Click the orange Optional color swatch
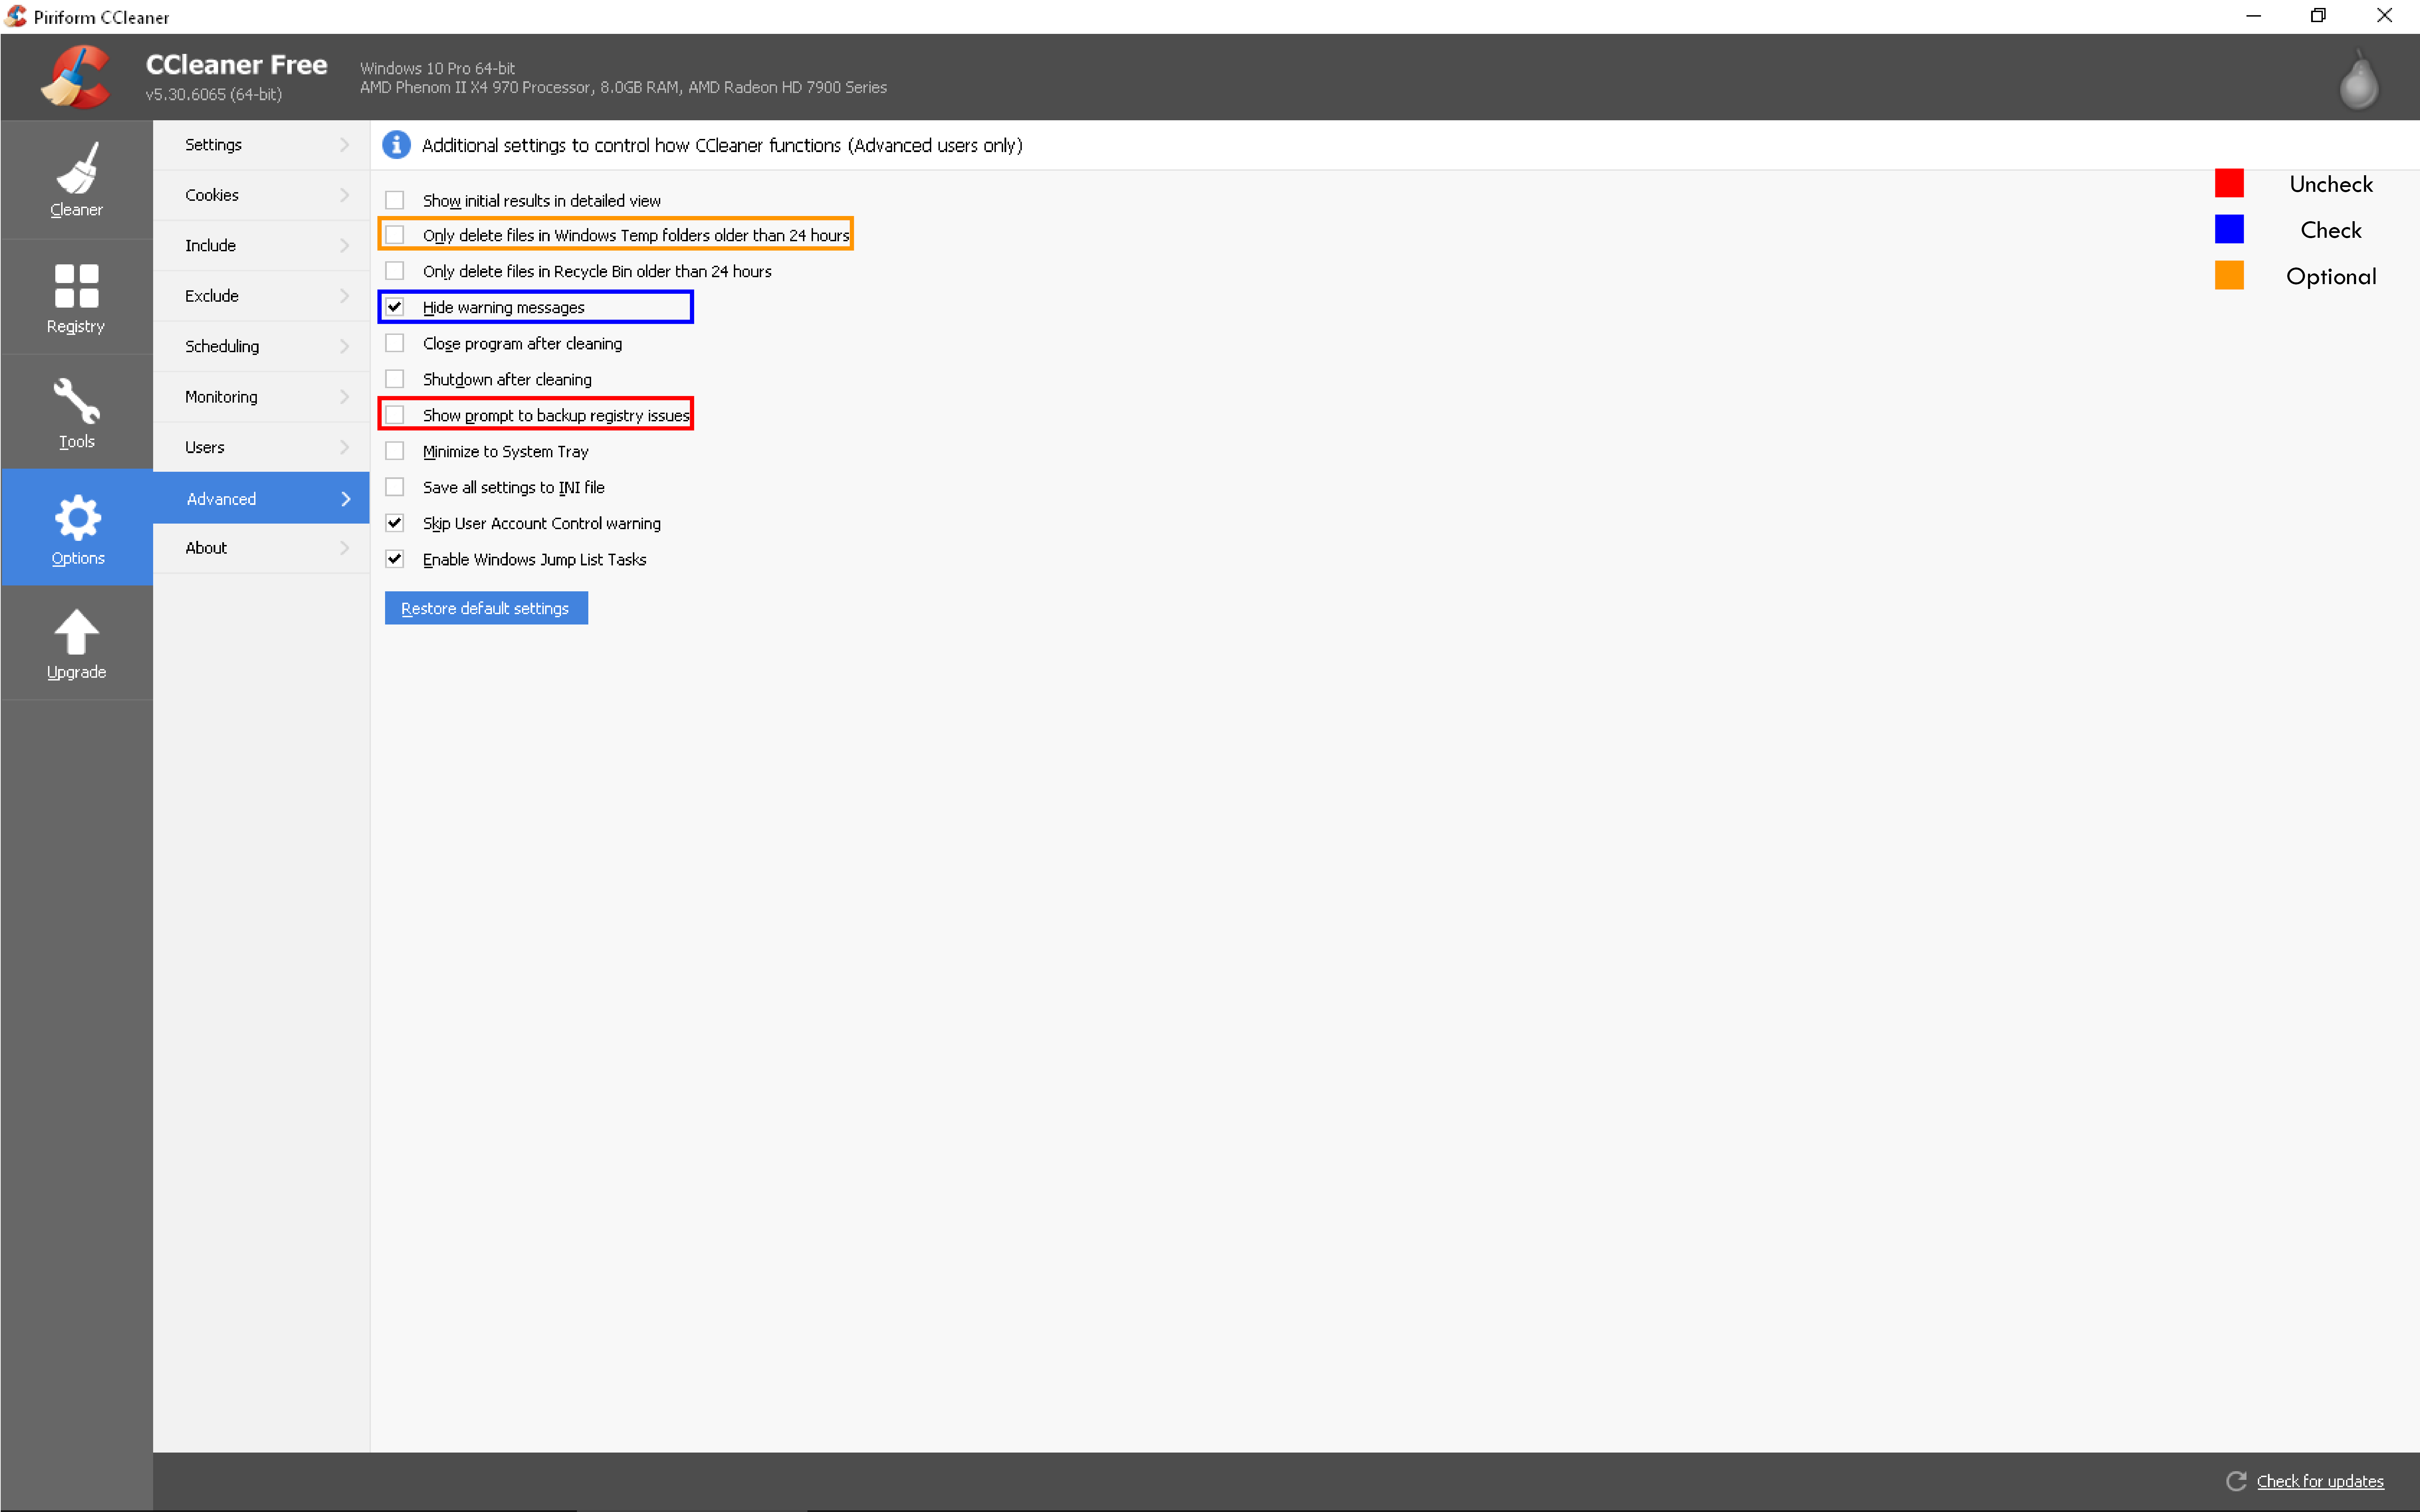Screen dimensions: 2420x1512 2231,274
